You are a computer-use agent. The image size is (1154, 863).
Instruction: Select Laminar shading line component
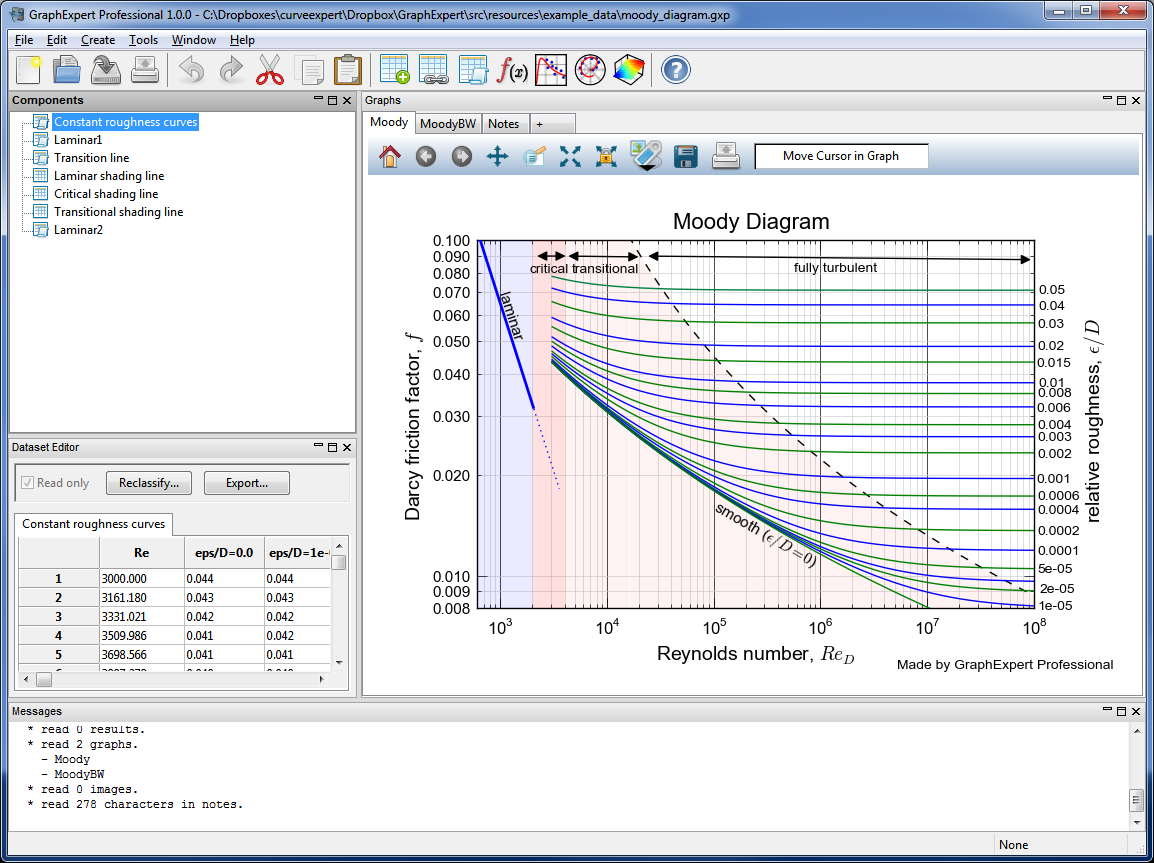(x=108, y=176)
